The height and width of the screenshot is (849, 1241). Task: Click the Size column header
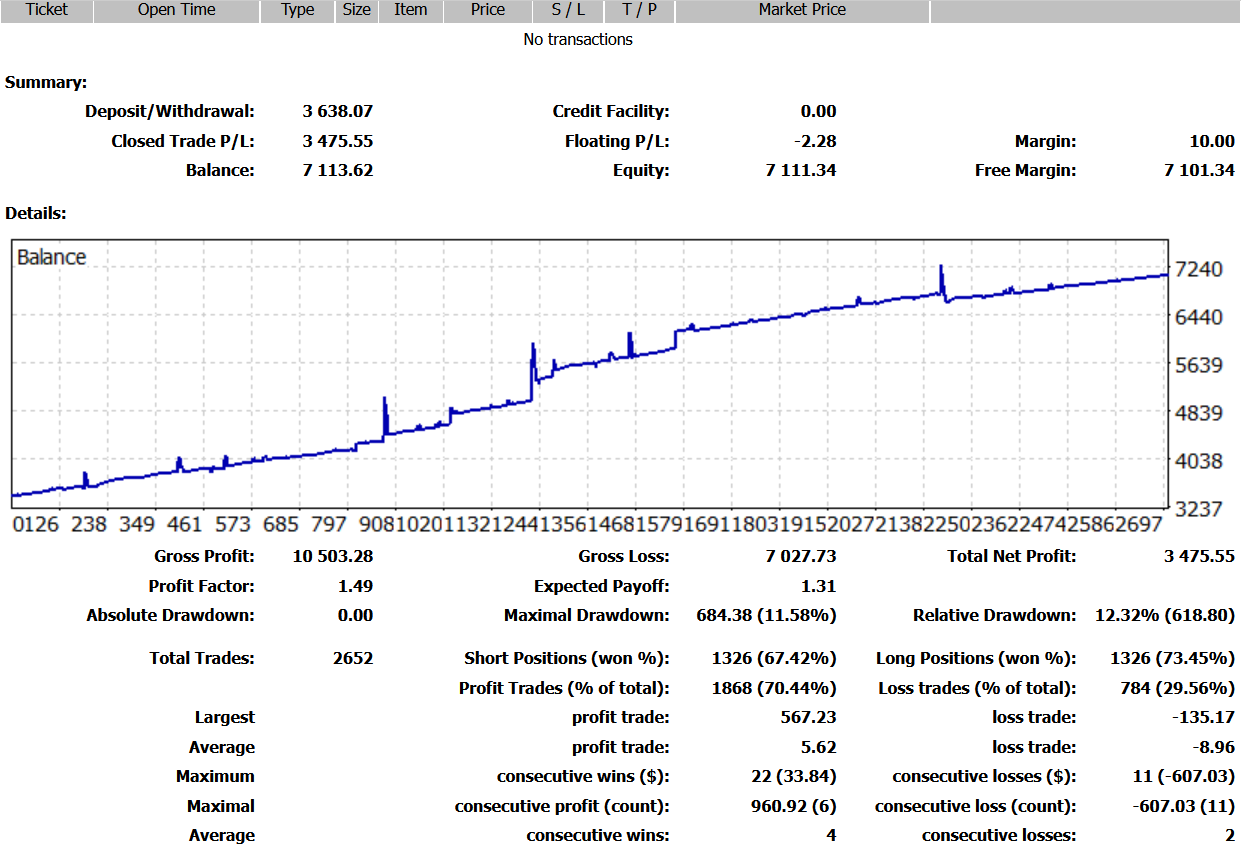point(356,11)
